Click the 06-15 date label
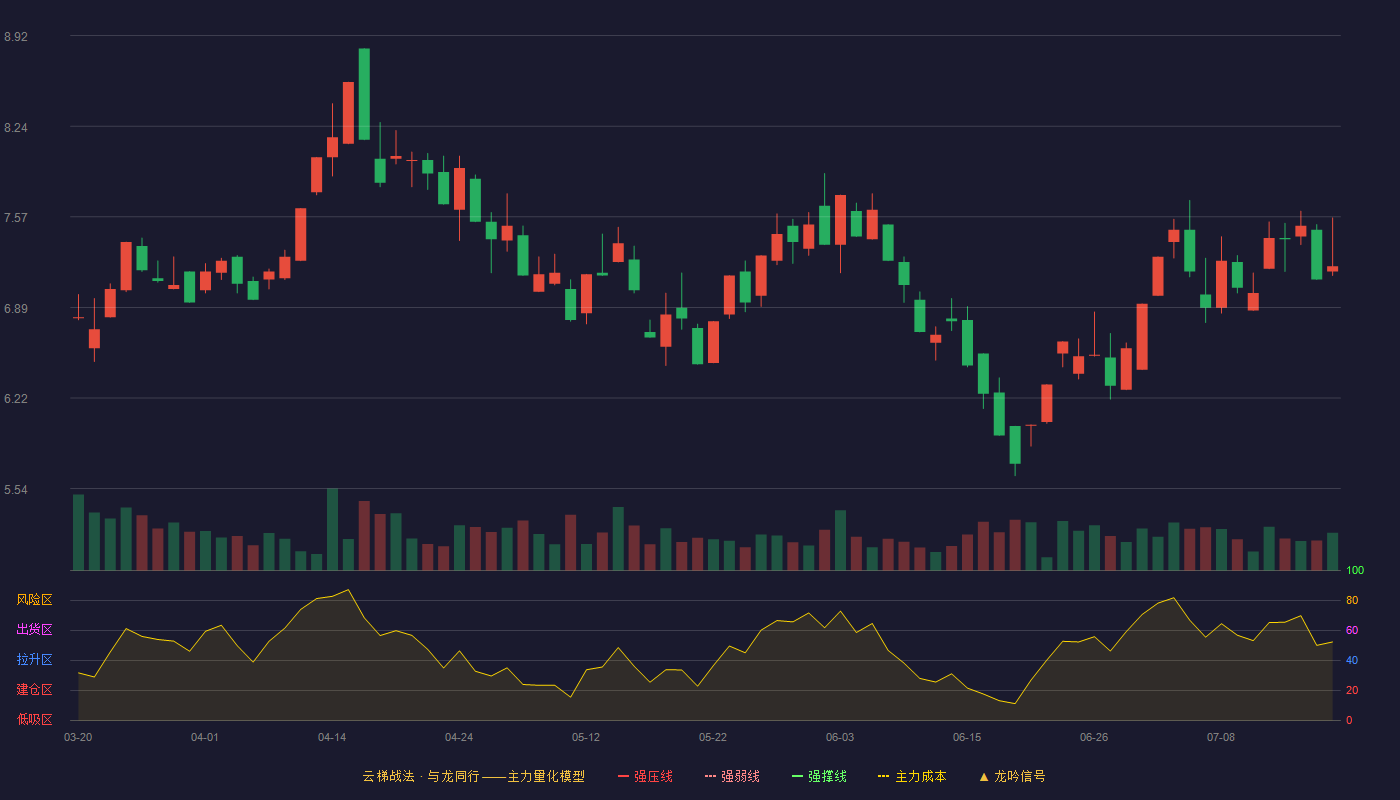This screenshot has width=1400, height=800. point(967,737)
